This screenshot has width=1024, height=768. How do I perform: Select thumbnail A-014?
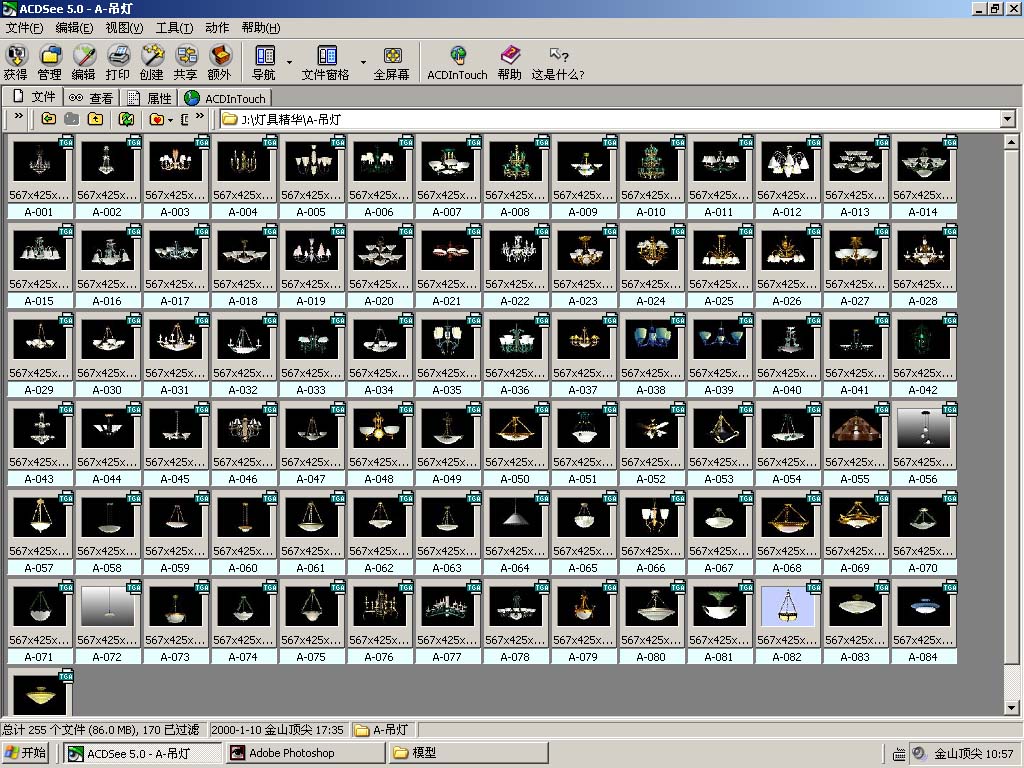pyautogui.click(x=923, y=162)
